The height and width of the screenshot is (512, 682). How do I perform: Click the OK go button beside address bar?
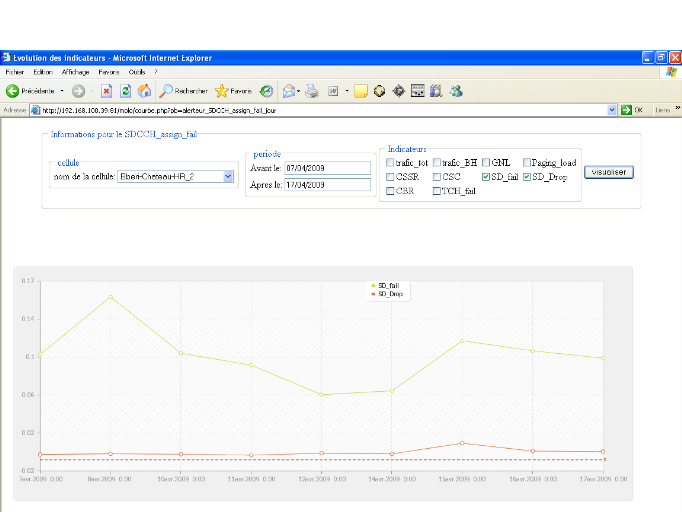(x=632, y=110)
